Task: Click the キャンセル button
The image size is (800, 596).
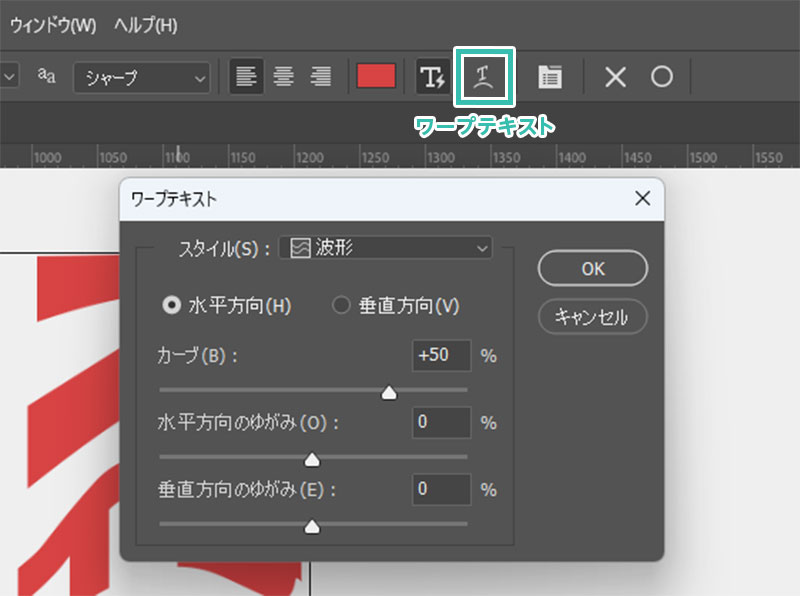Action: 593,317
